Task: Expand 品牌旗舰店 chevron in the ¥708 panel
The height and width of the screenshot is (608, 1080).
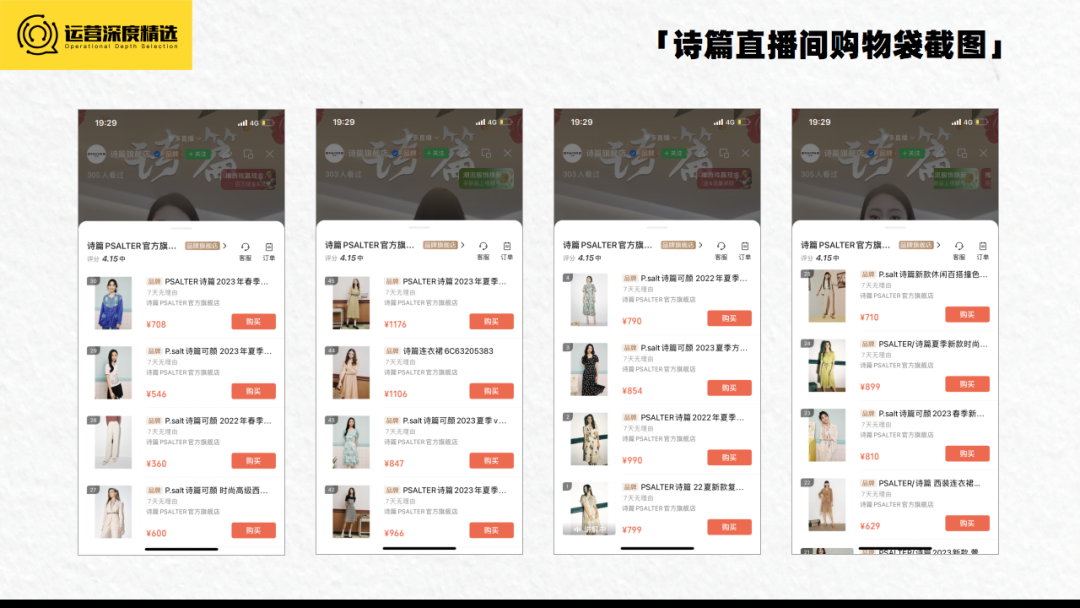Action: point(224,245)
